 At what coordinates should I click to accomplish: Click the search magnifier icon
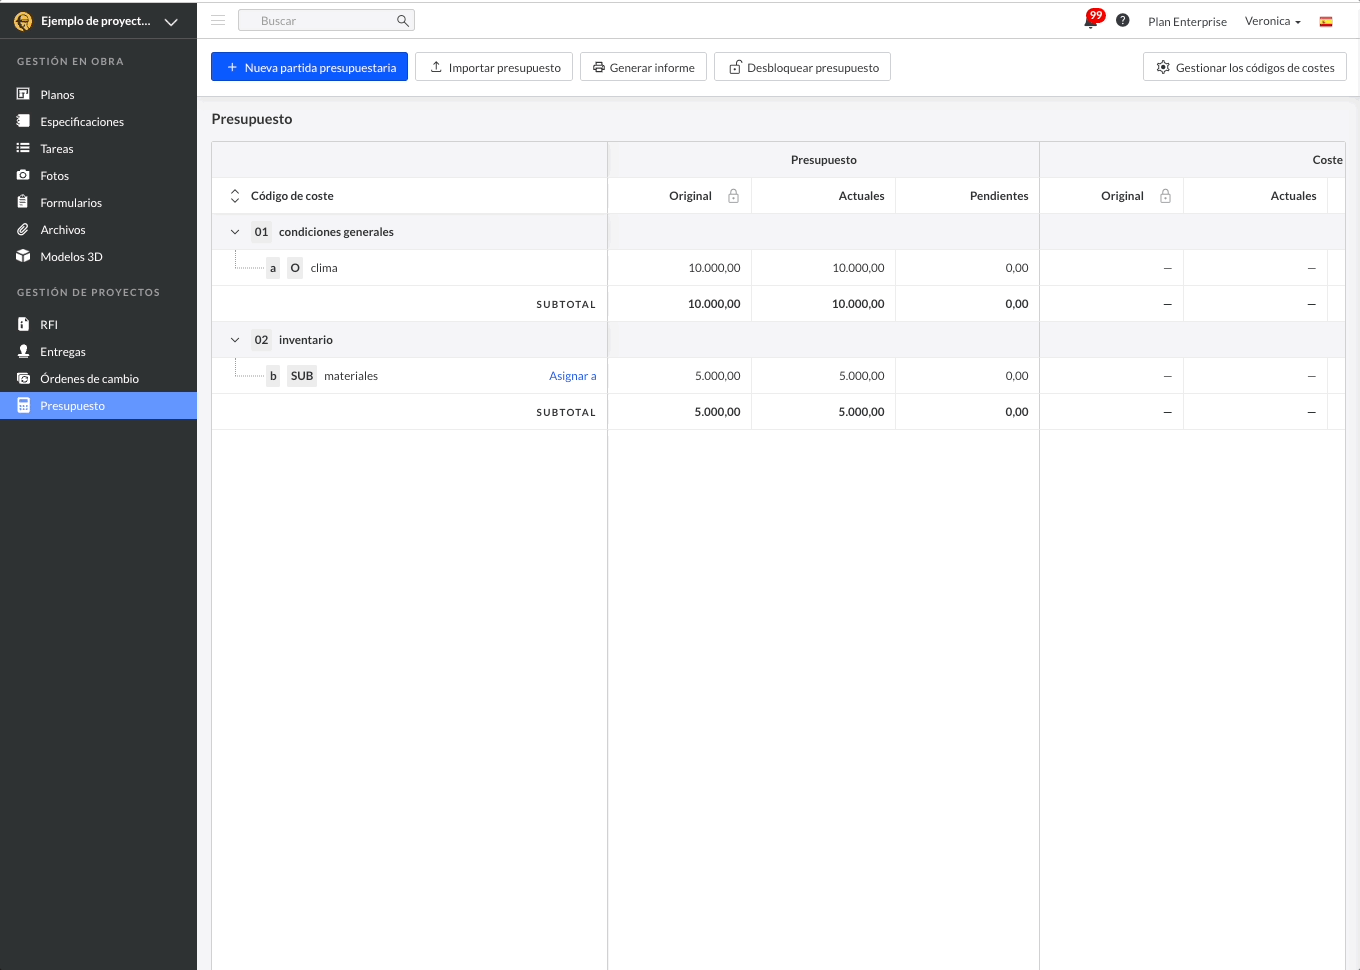402,20
